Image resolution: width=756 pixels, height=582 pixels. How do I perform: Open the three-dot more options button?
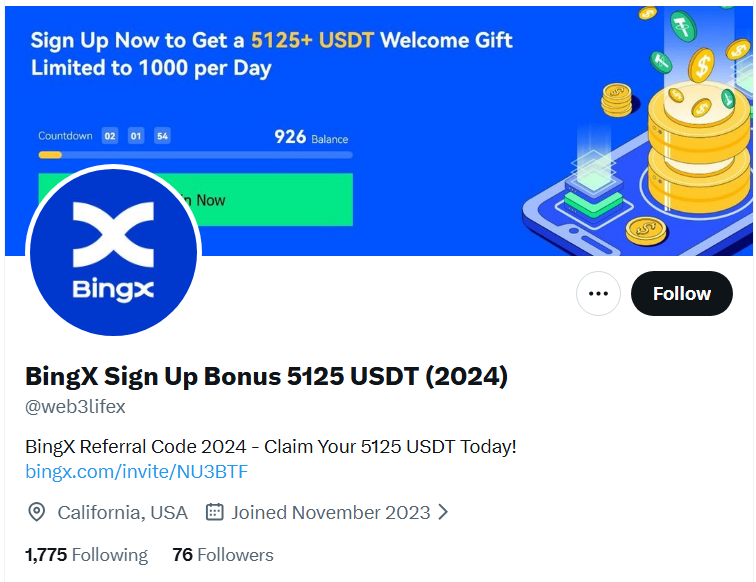(598, 294)
